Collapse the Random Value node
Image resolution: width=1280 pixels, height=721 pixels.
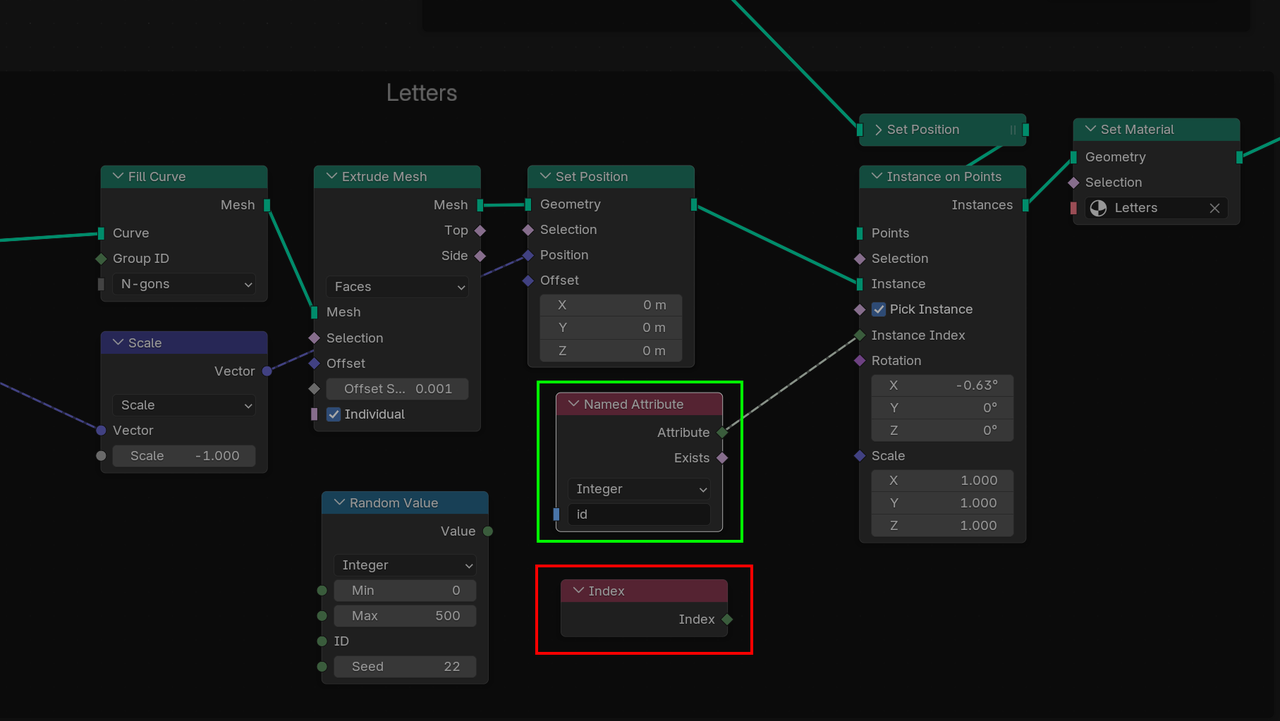(339, 503)
